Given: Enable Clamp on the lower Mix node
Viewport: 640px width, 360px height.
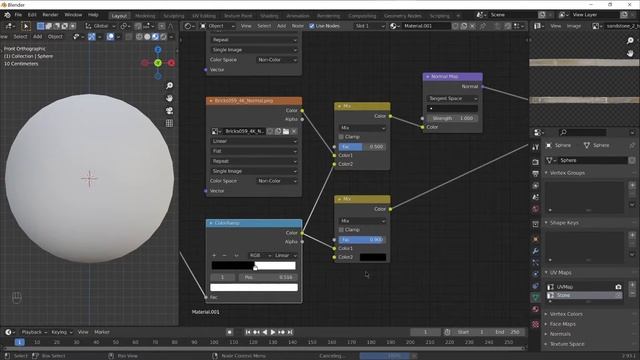Looking at the screenshot, I should 341,230.
